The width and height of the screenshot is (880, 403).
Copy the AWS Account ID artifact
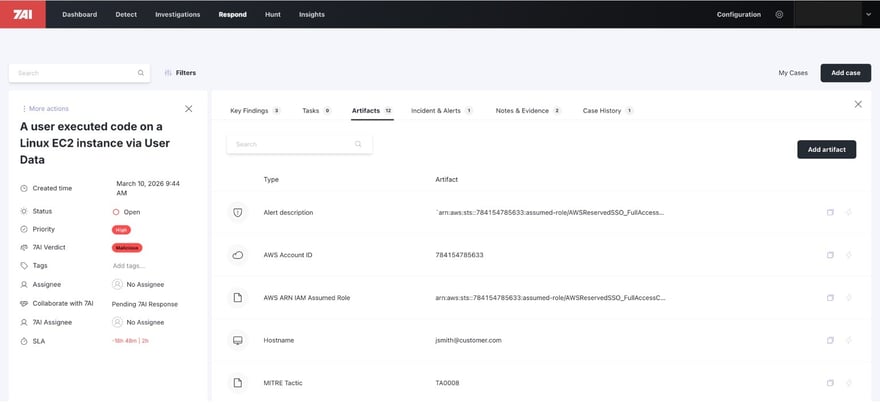[830, 255]
